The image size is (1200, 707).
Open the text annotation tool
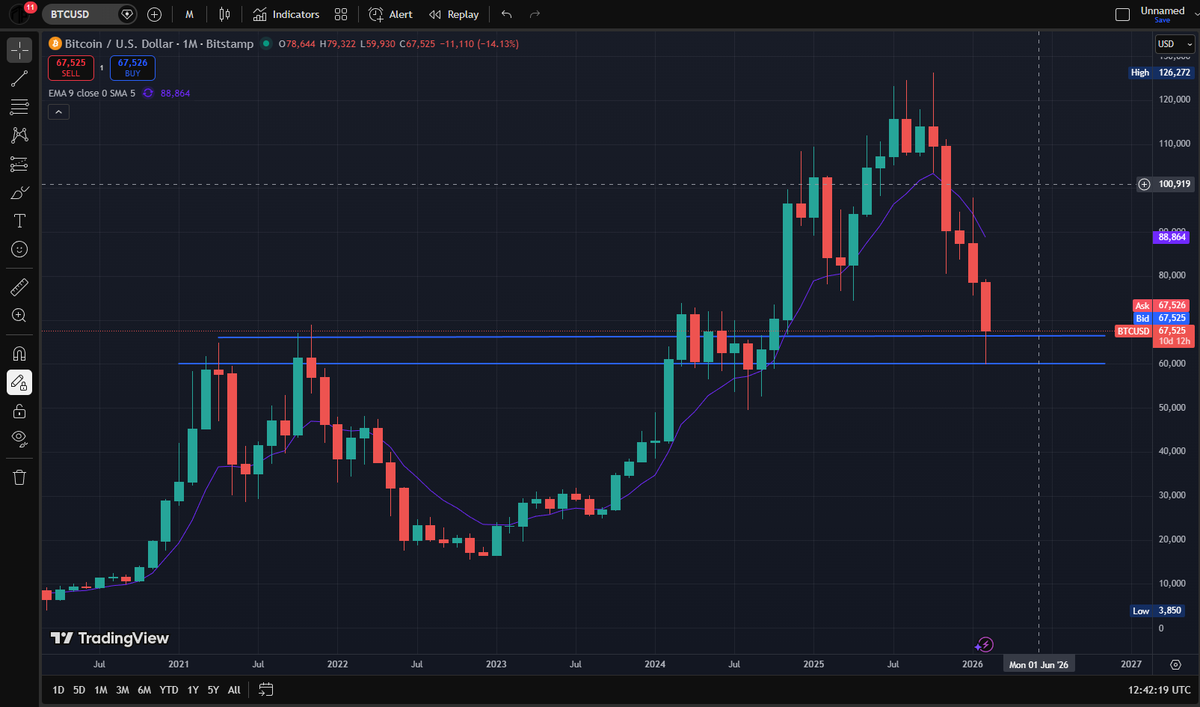[x=19, y=220]
